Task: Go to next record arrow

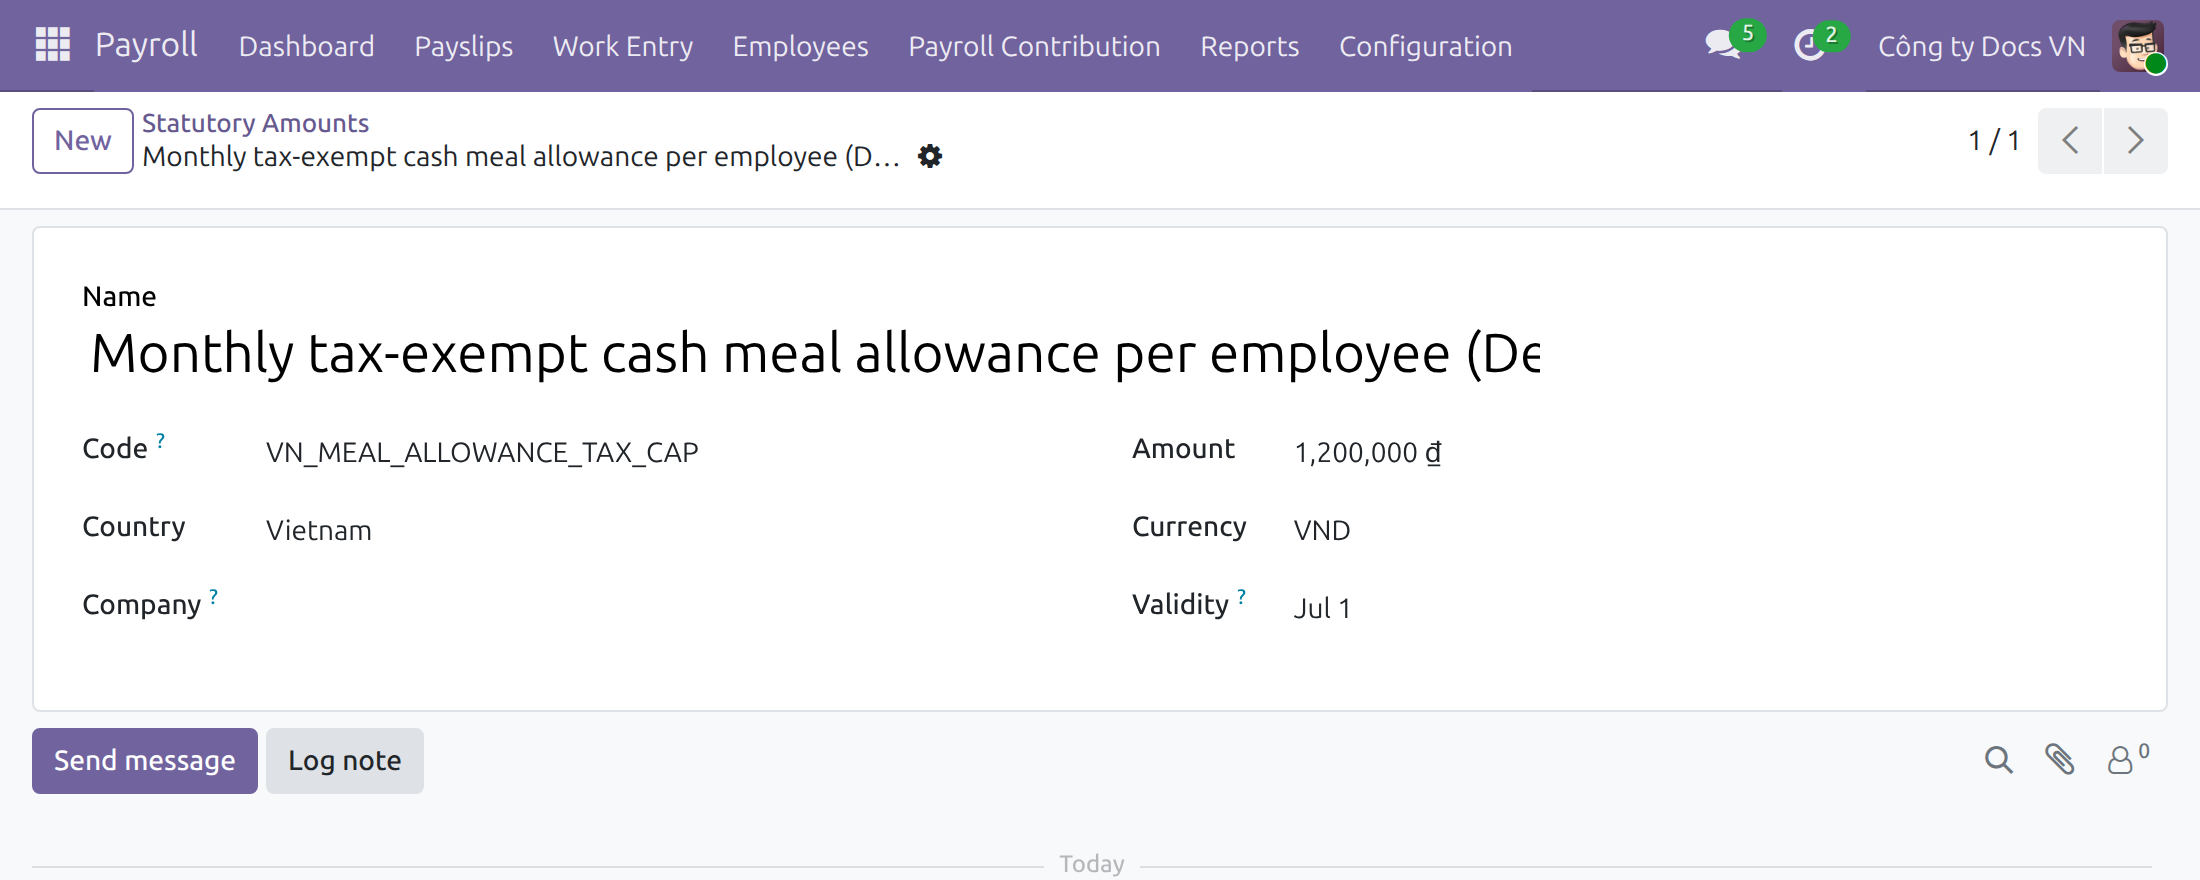Action: click(2136, 140)
